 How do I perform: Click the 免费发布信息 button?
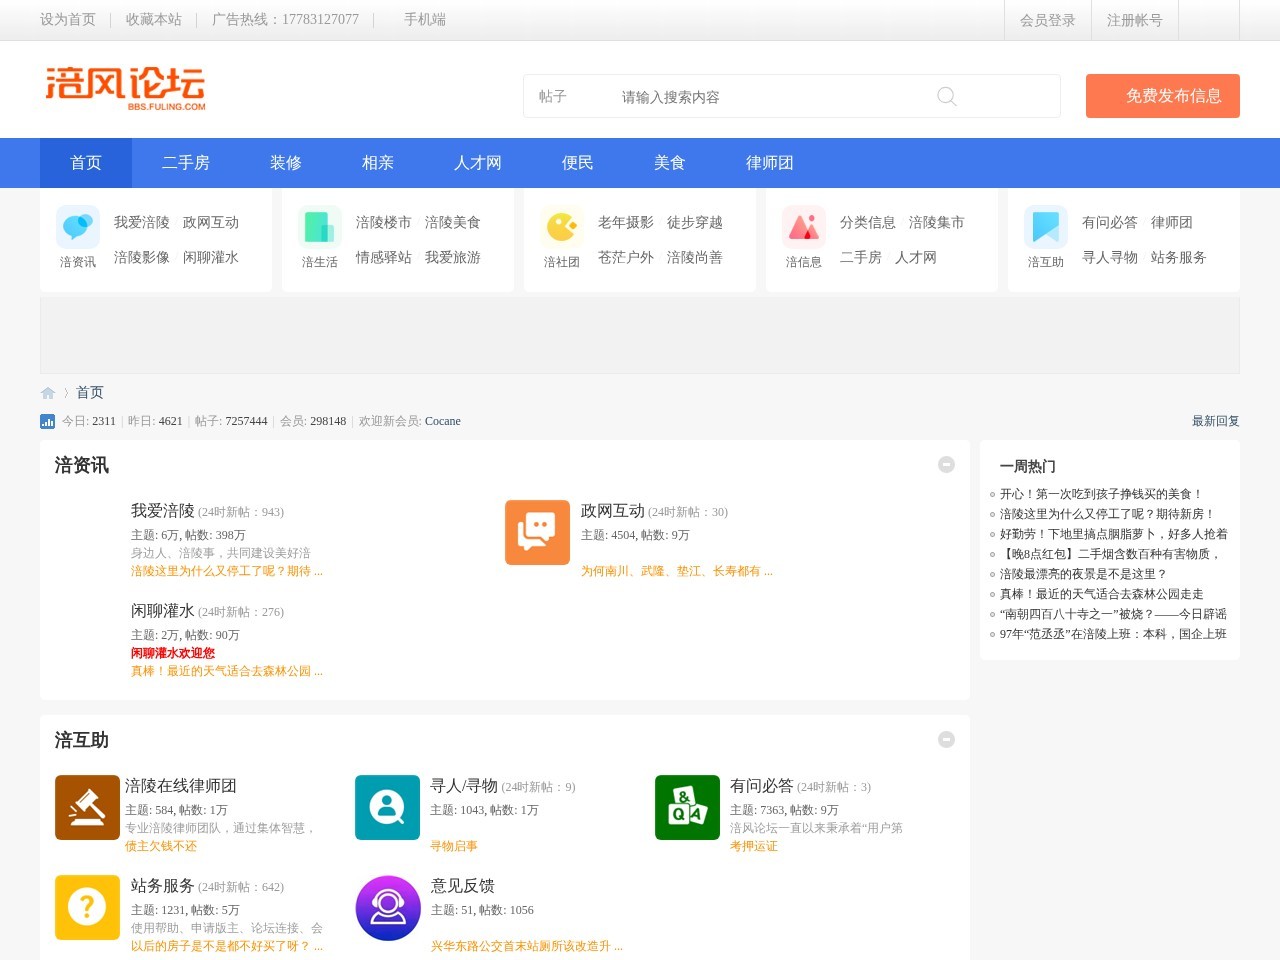coord(1162,96)
